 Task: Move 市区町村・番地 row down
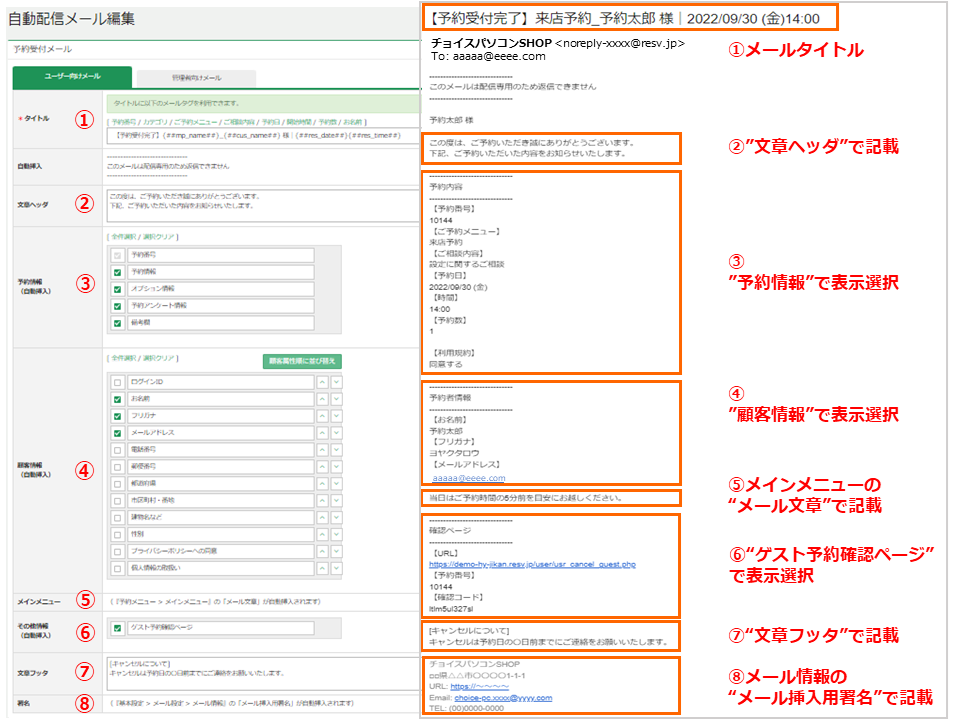pos(337,501)
